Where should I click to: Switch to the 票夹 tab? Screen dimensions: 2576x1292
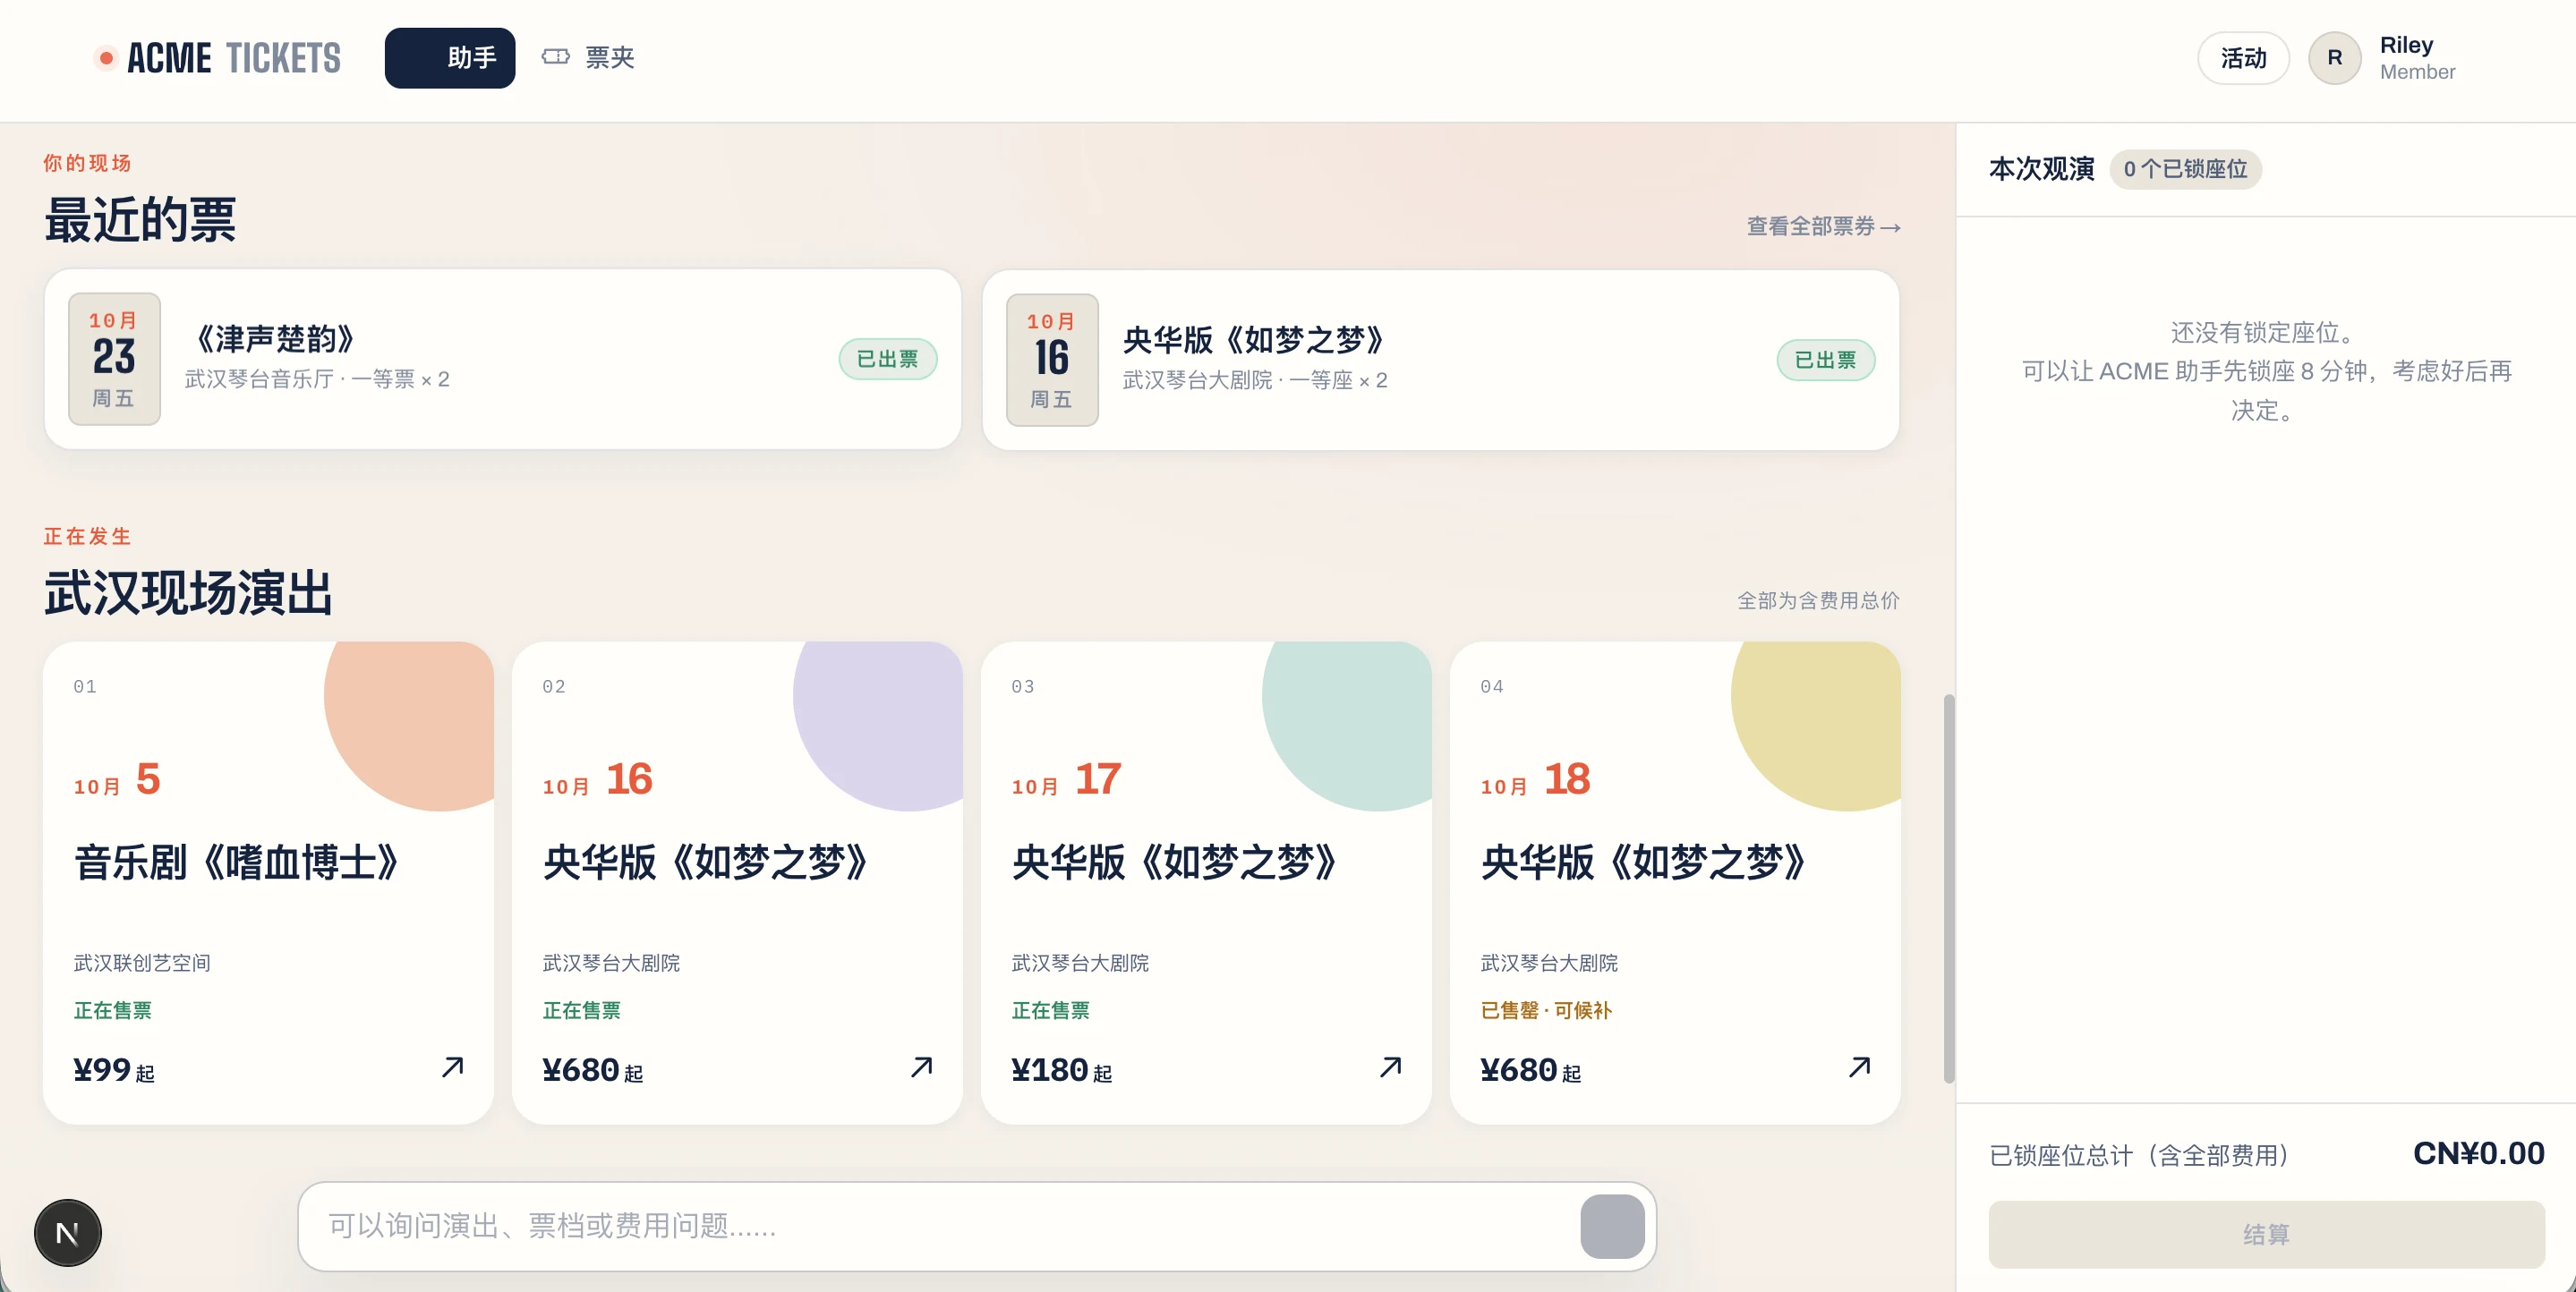click(588, 58)
